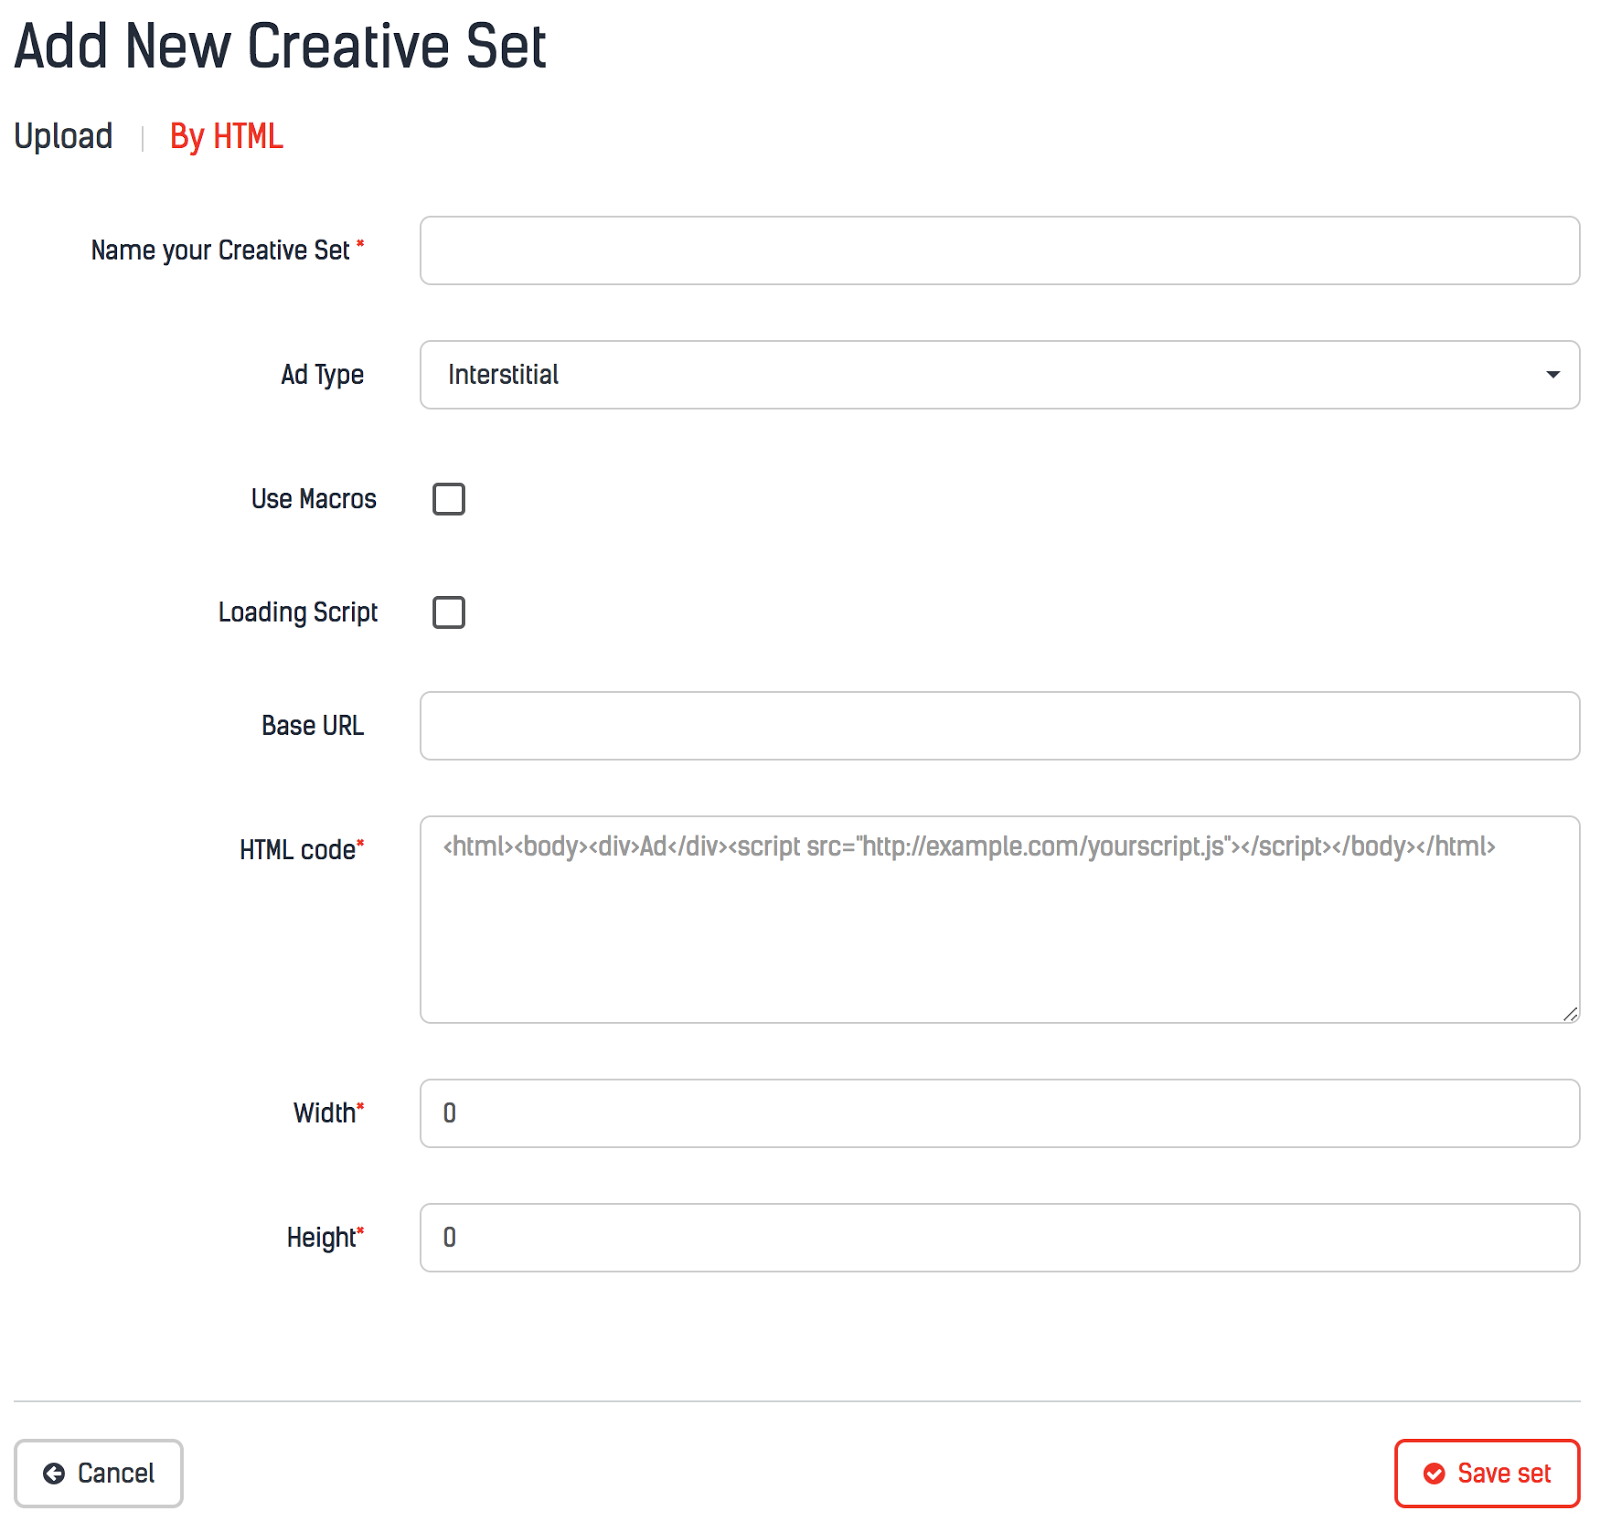
Task: Select the By HTML tab
Action: click(x=226, y=136)
